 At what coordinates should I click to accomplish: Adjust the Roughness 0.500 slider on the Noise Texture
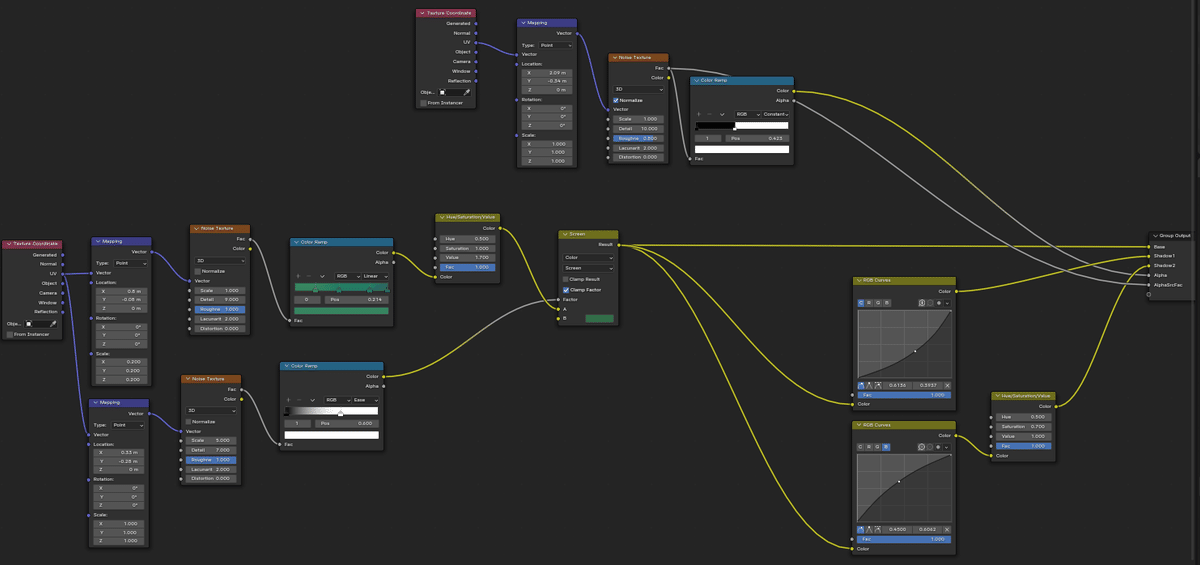click(x=639, y=138)
